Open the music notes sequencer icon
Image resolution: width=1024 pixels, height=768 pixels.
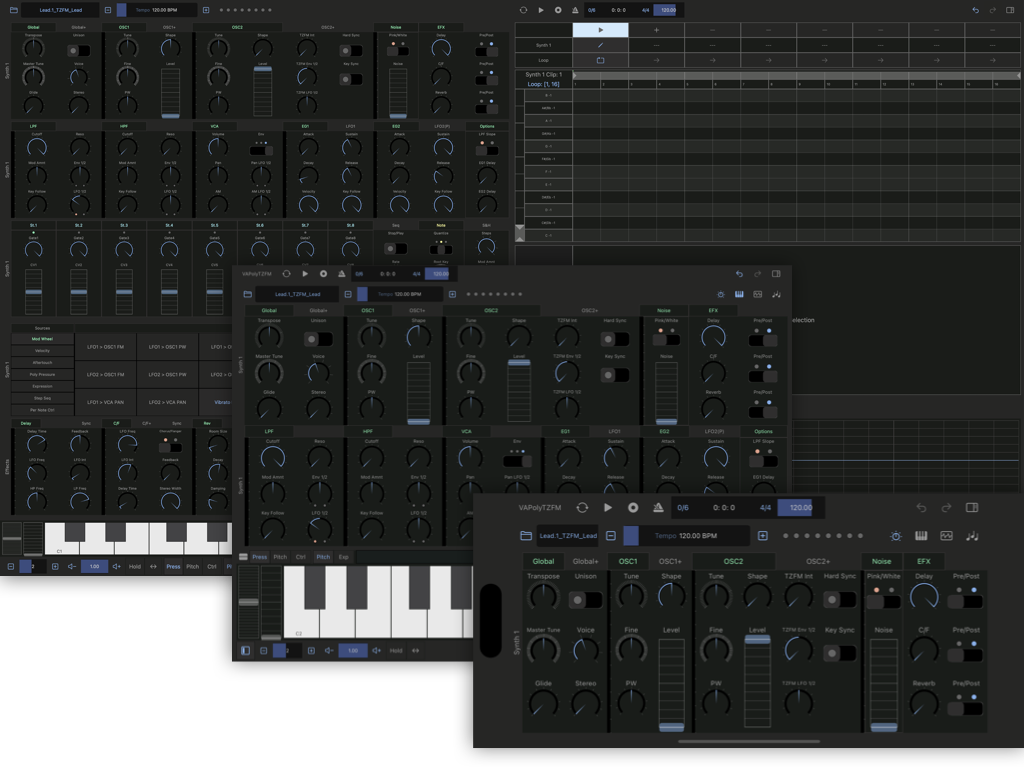pyautogui.click(x=972, y=536)
